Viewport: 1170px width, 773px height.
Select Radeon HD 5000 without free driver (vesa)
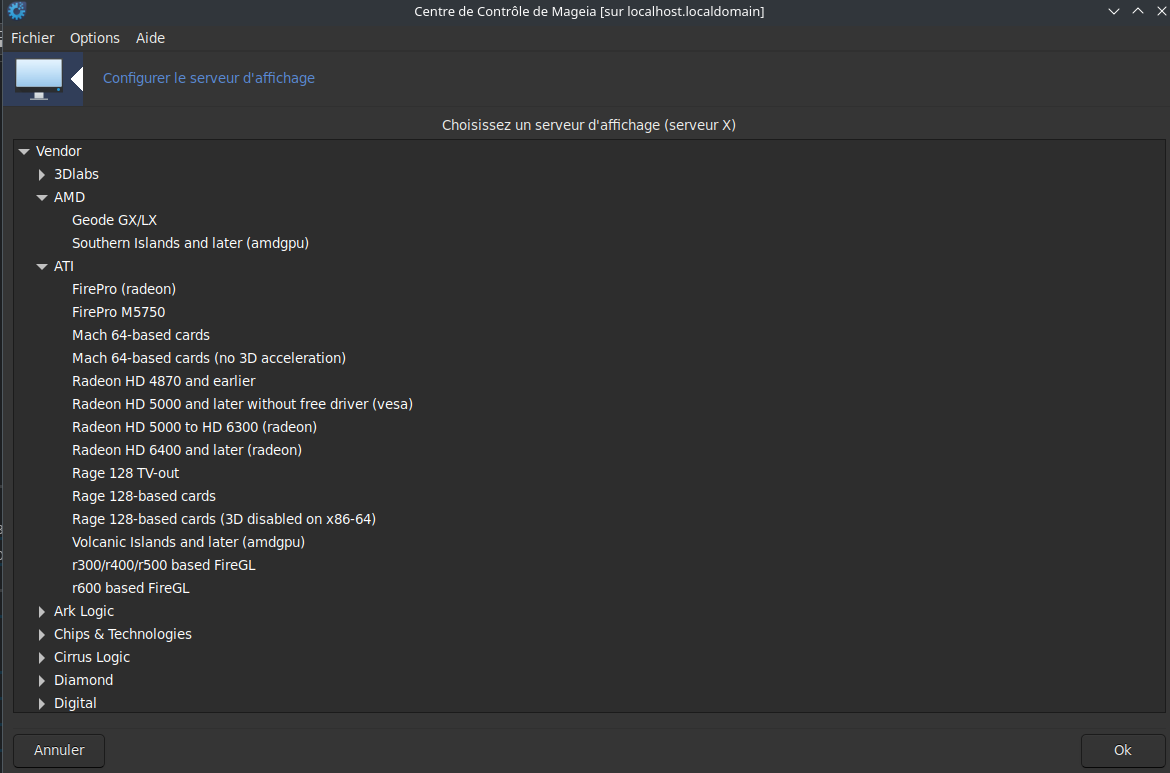243,404
